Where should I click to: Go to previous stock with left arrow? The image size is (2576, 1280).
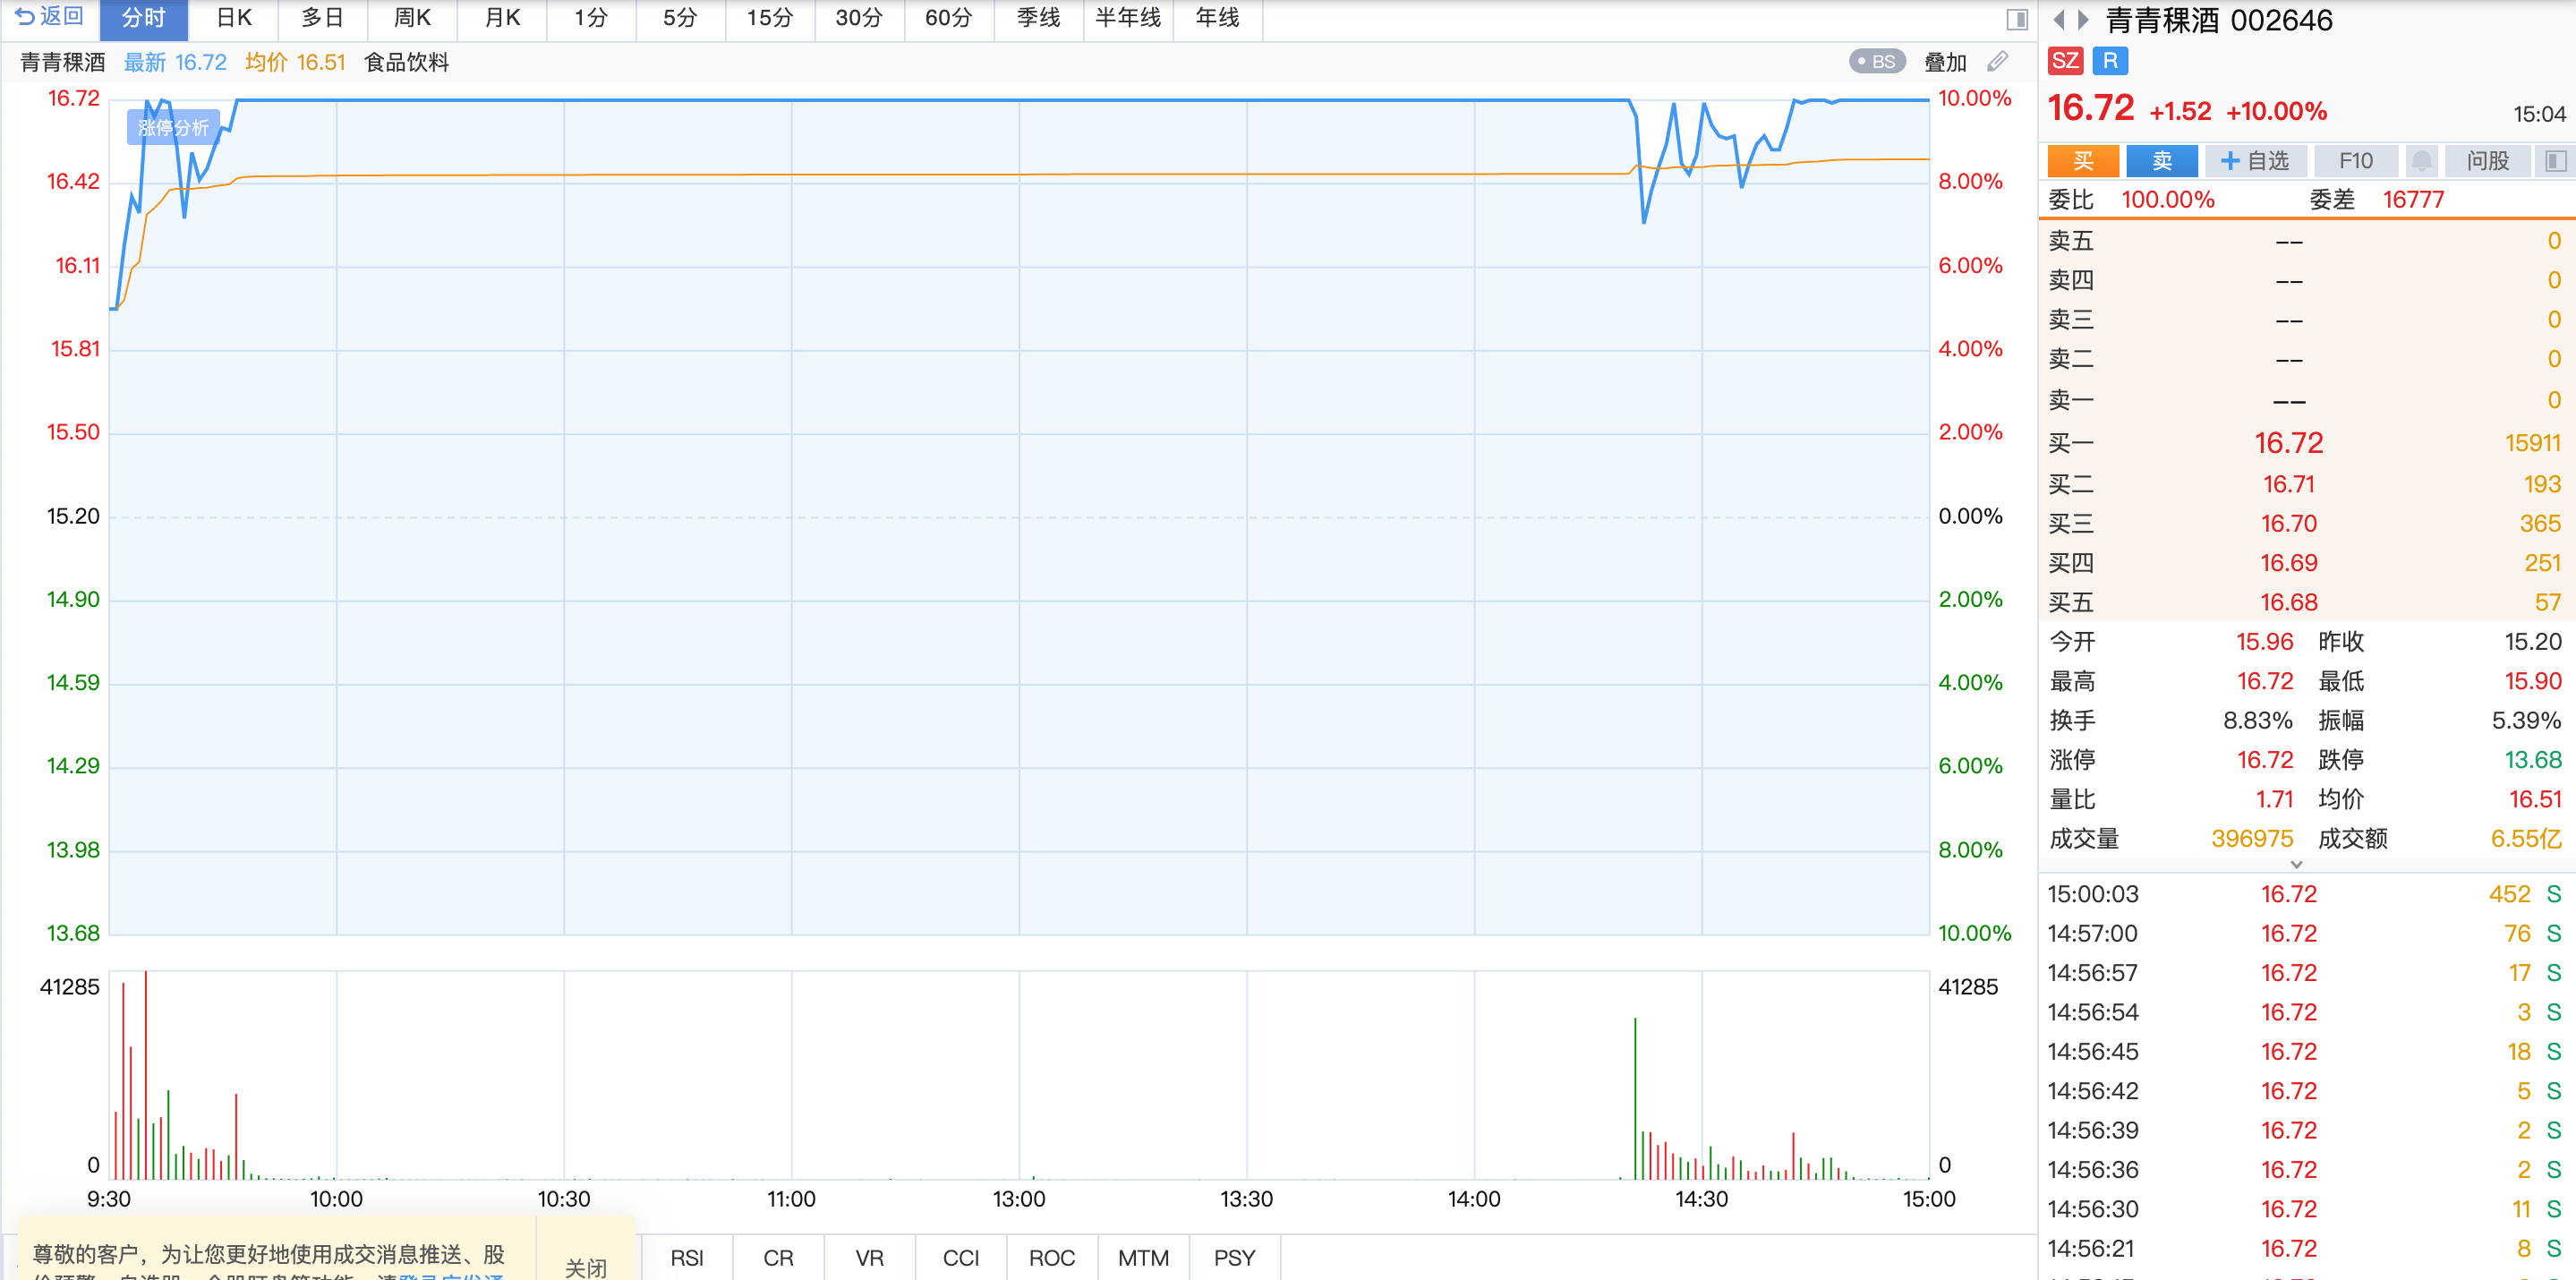click(2059, 20)
